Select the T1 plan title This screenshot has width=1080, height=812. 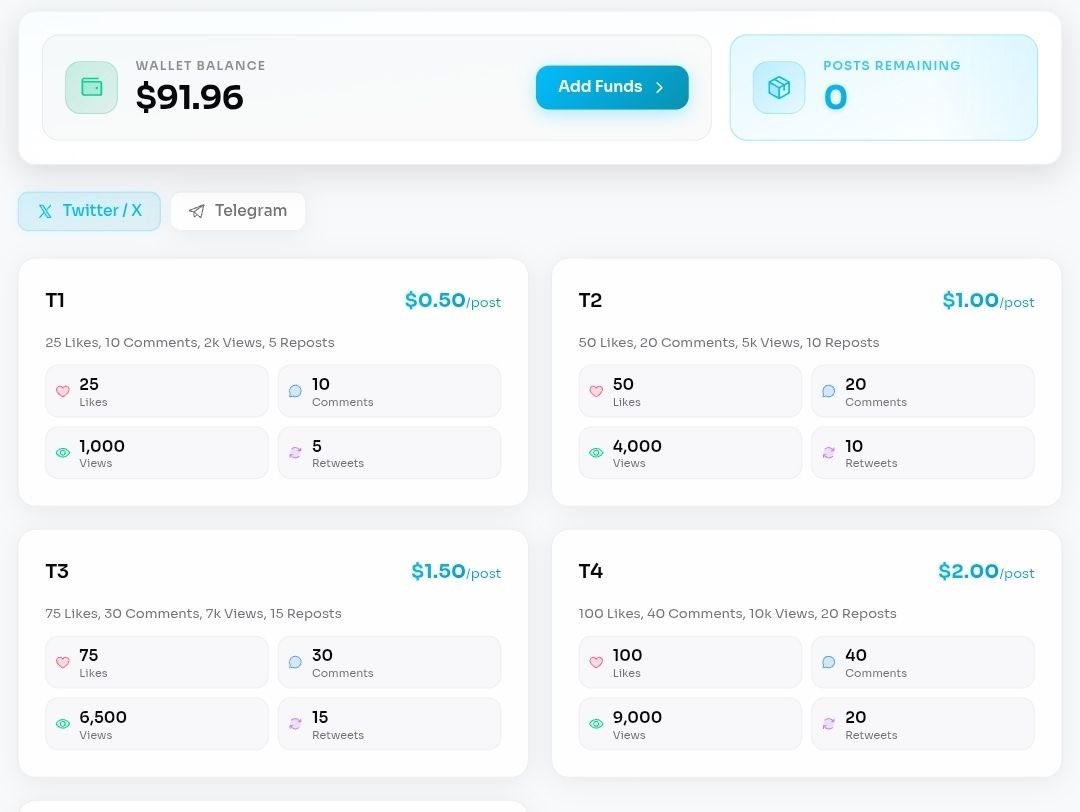pos(55,300)
